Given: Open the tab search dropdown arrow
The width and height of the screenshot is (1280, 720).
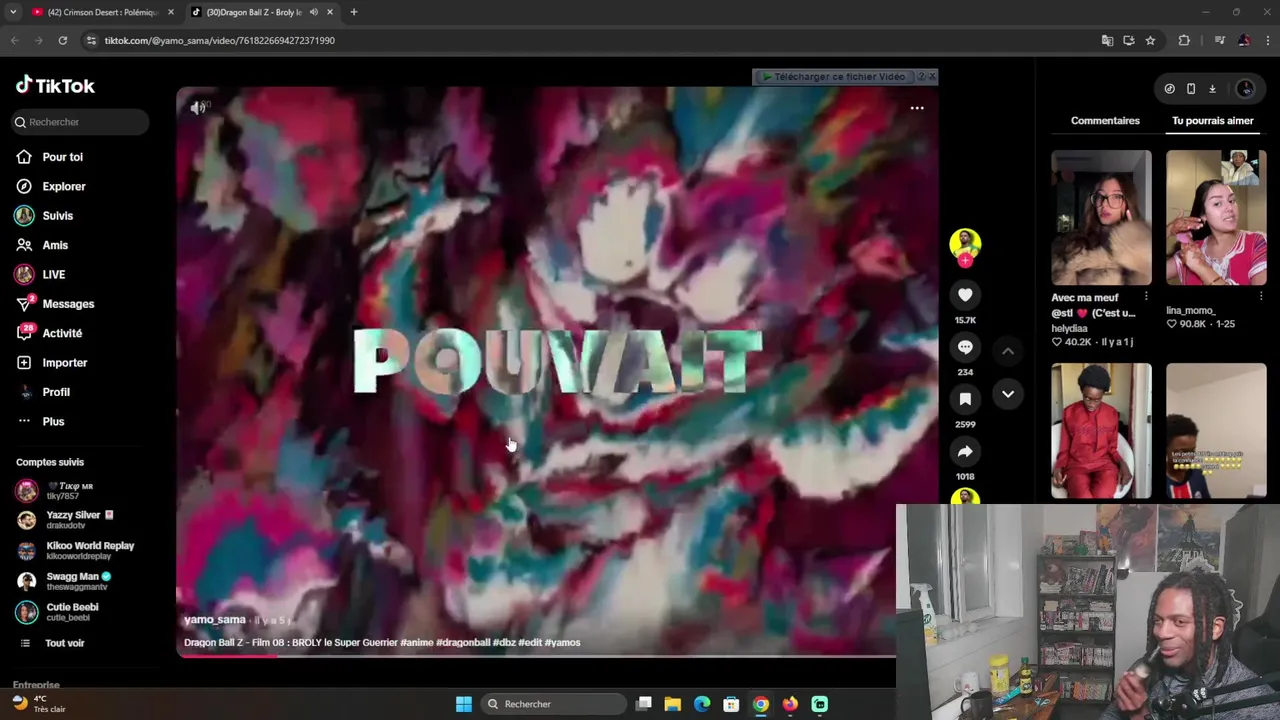Looking at the screenshot, I should (13, 12).
